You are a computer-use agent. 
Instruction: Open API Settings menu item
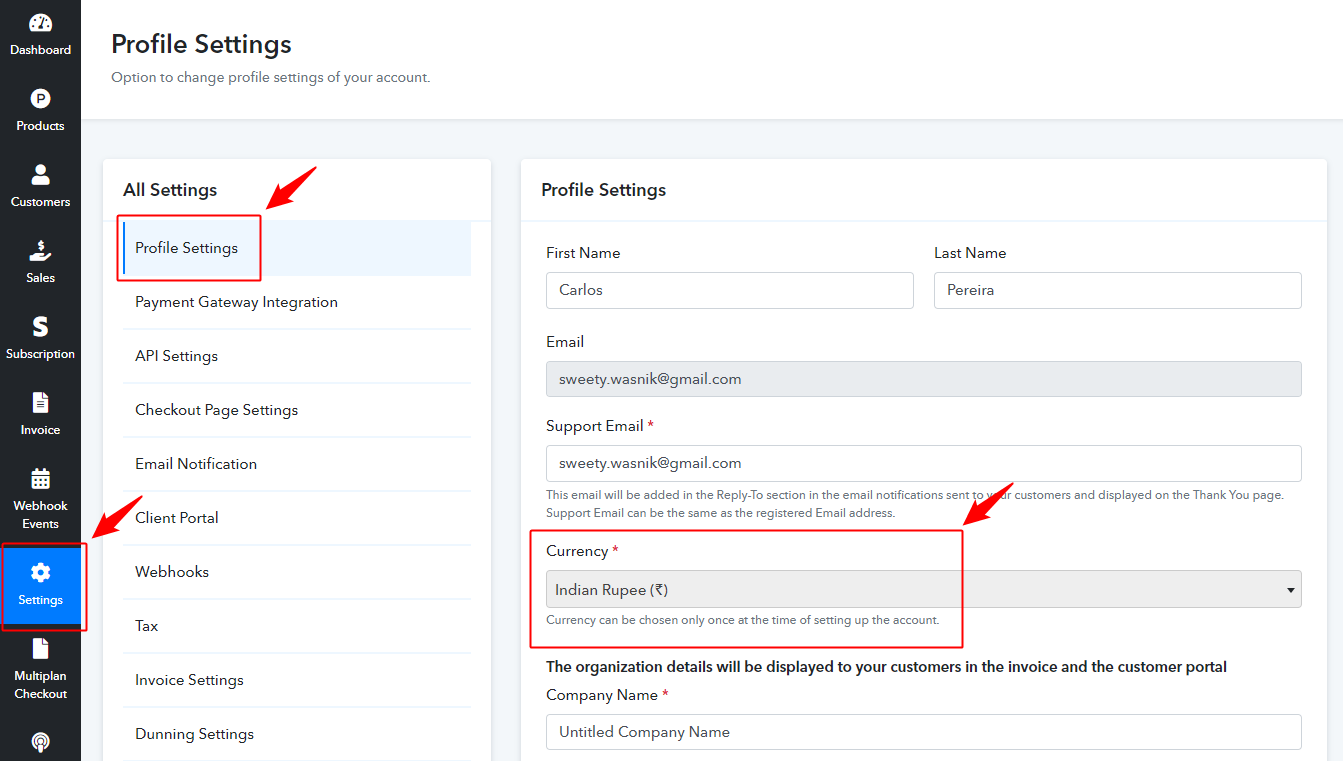176,356
